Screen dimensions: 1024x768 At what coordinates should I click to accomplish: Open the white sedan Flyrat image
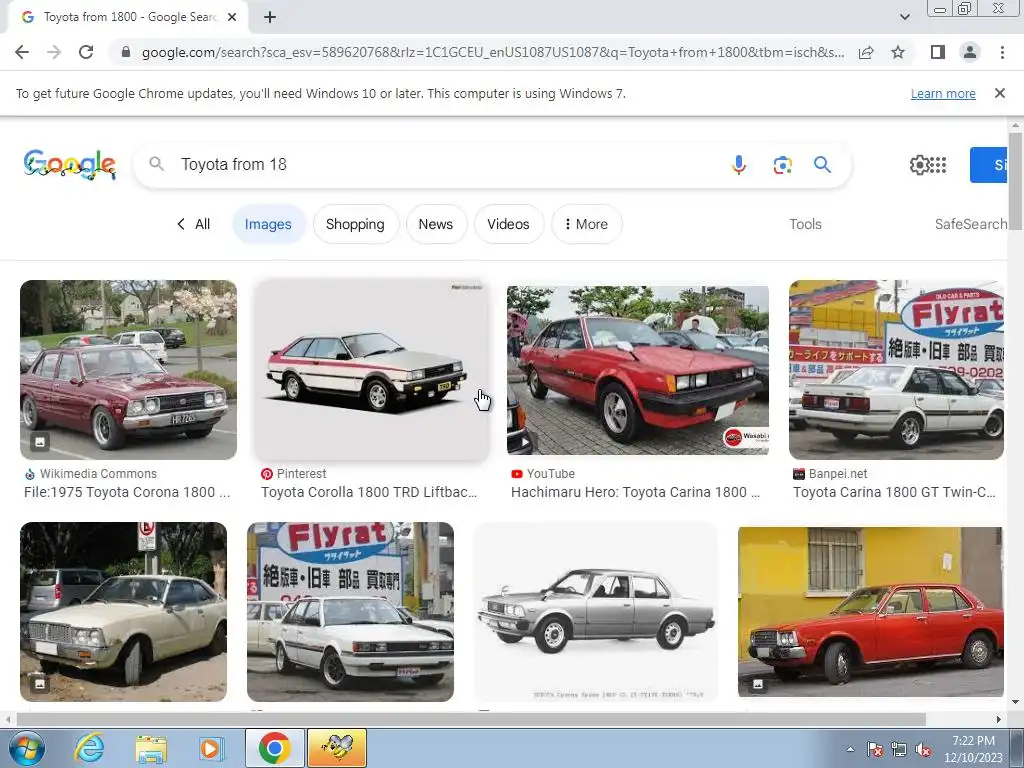click(x=350, y=612)
